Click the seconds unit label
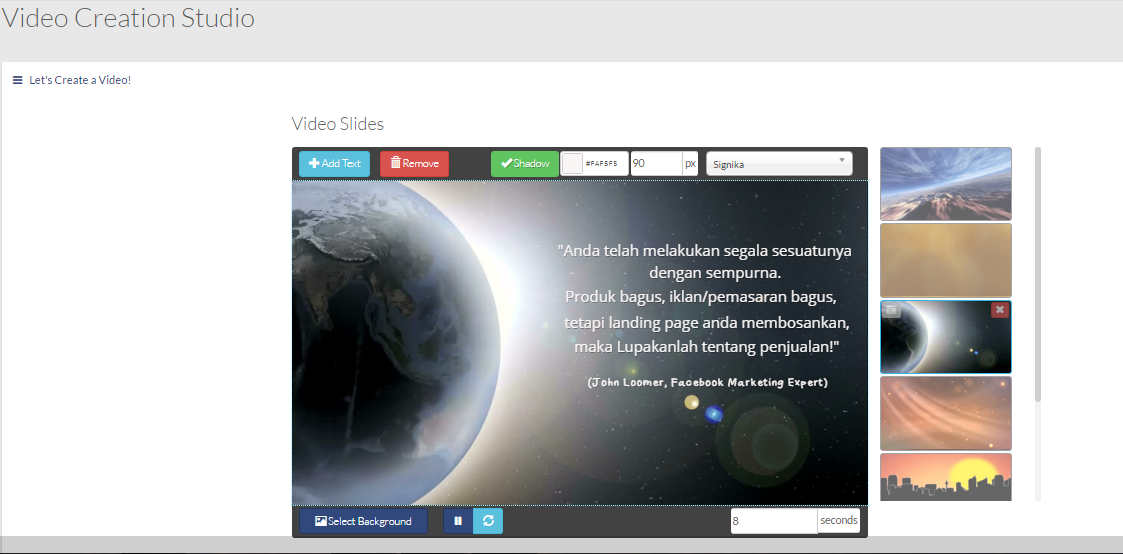The height and width of the screenshot is (554, 1123). [839, 521]
